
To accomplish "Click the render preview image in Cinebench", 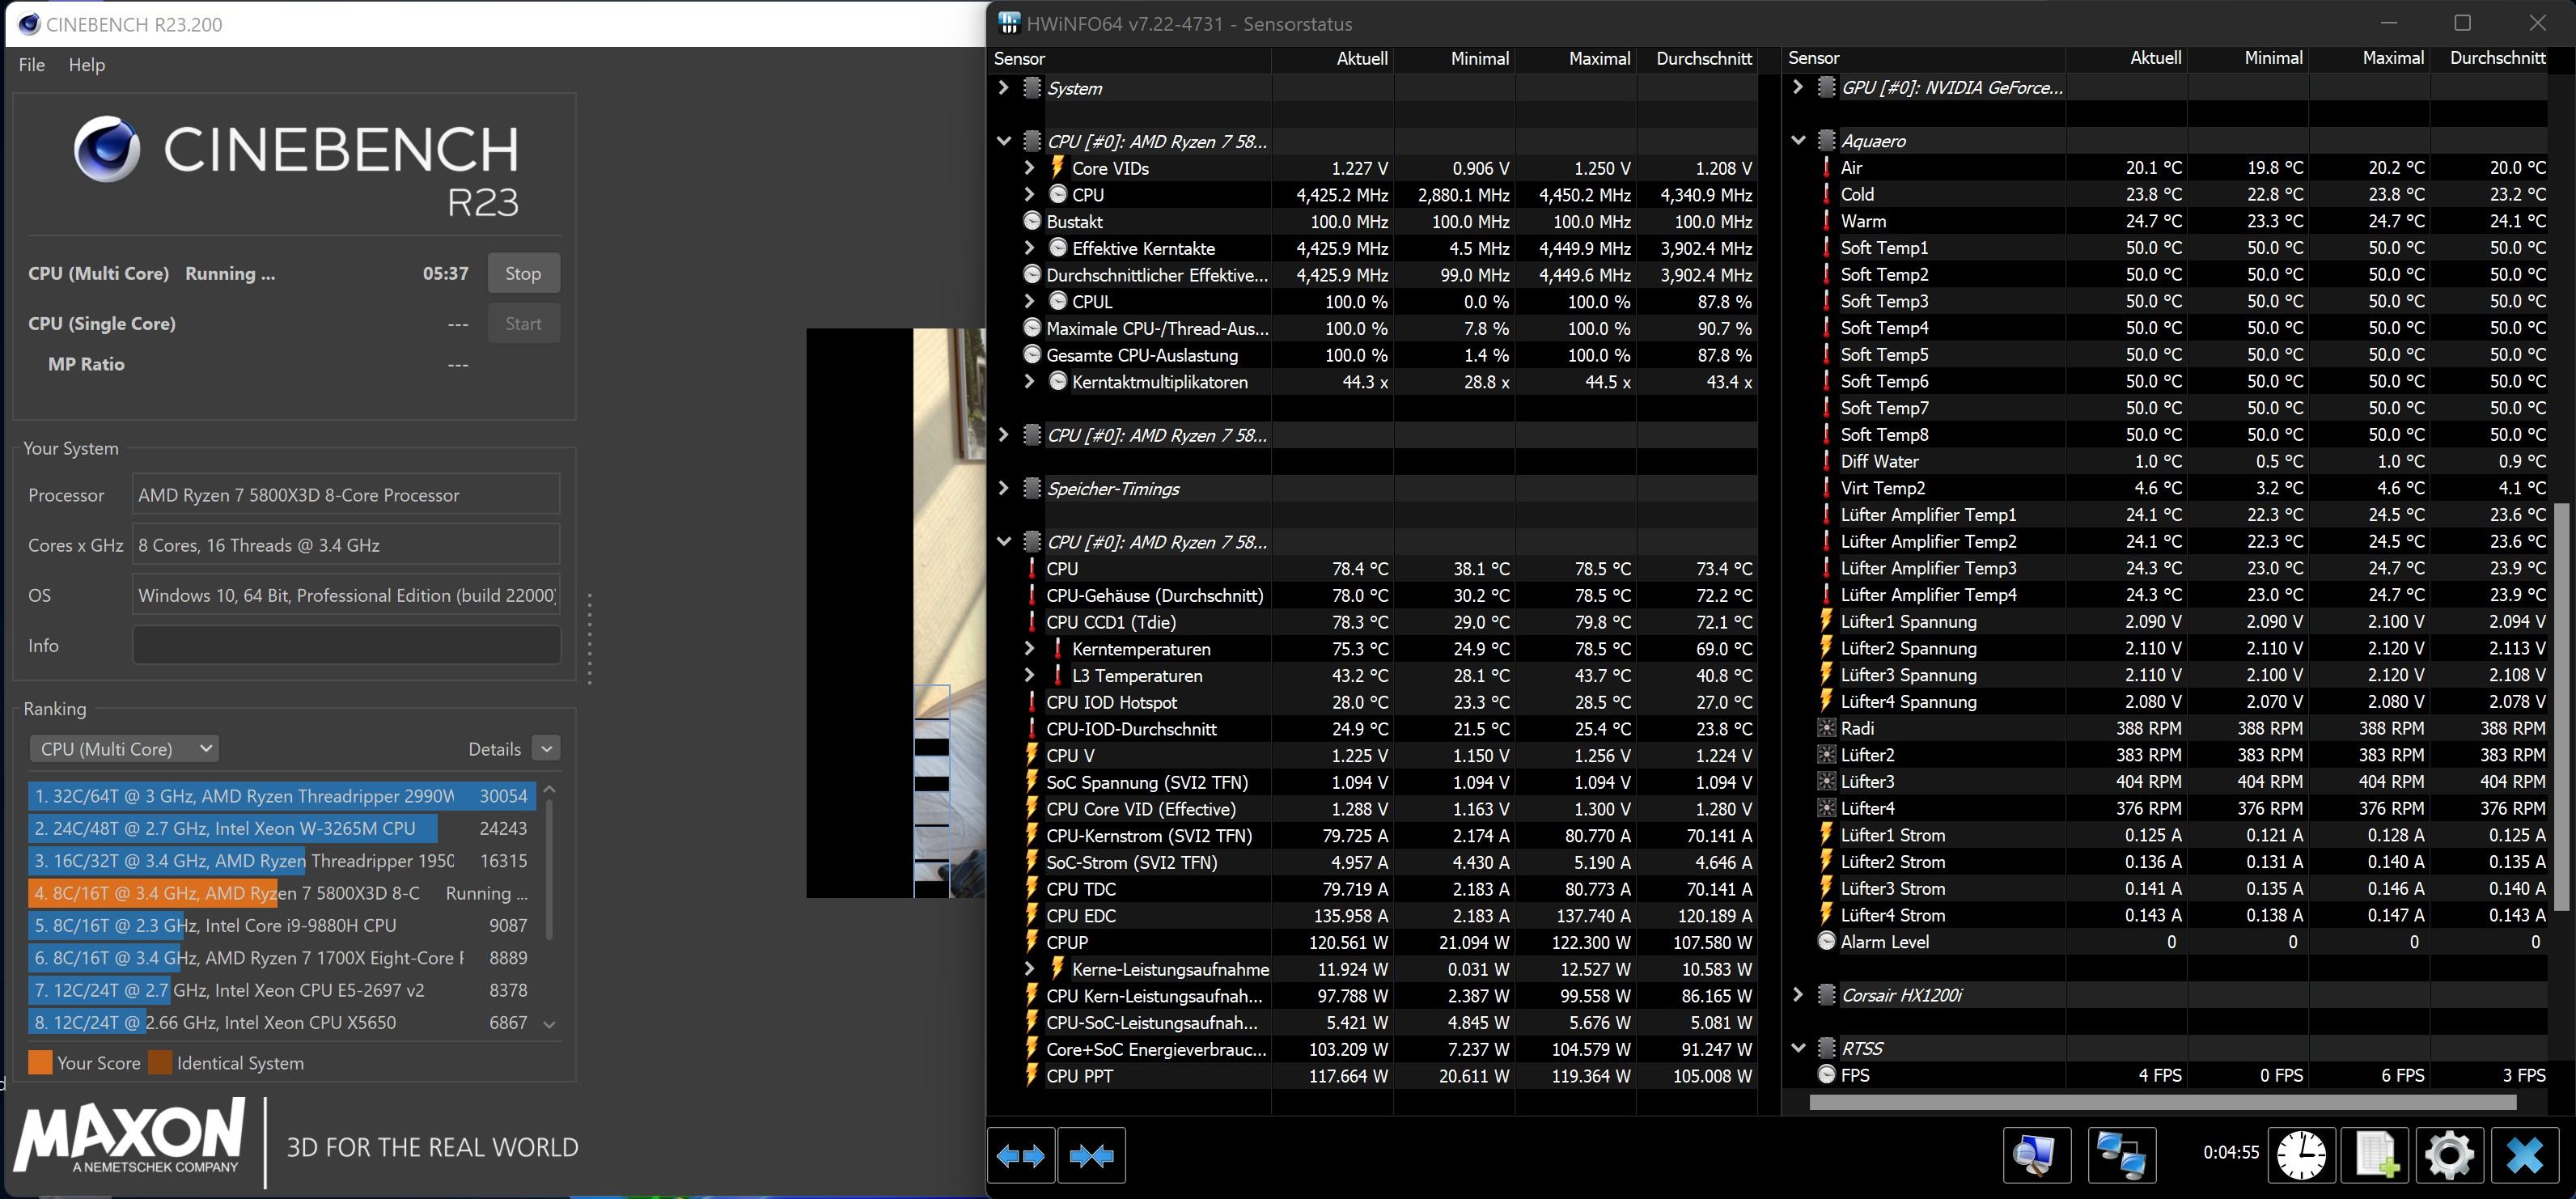I will point(896,613).
